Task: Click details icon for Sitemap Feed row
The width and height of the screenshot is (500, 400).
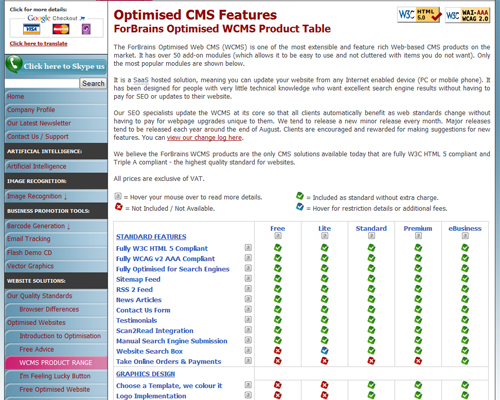Action: (x=248, y=279)
